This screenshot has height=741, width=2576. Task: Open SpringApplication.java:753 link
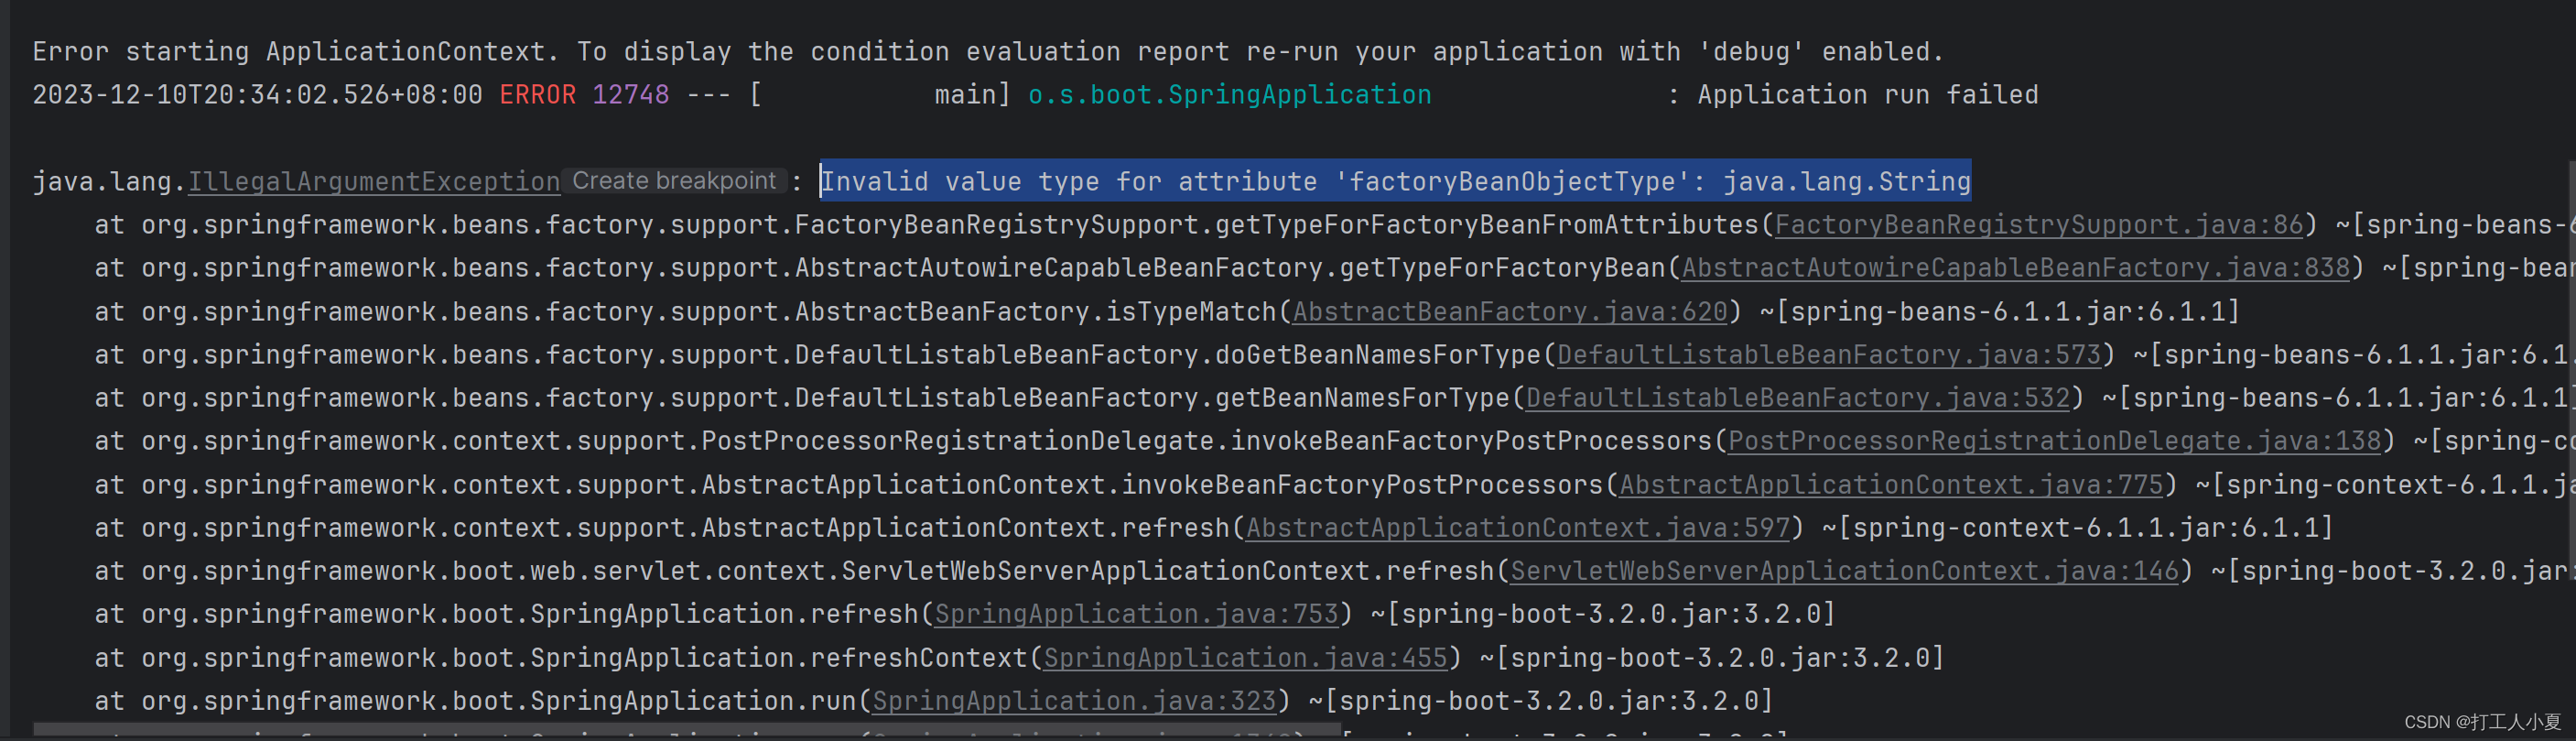[1136, 614]
